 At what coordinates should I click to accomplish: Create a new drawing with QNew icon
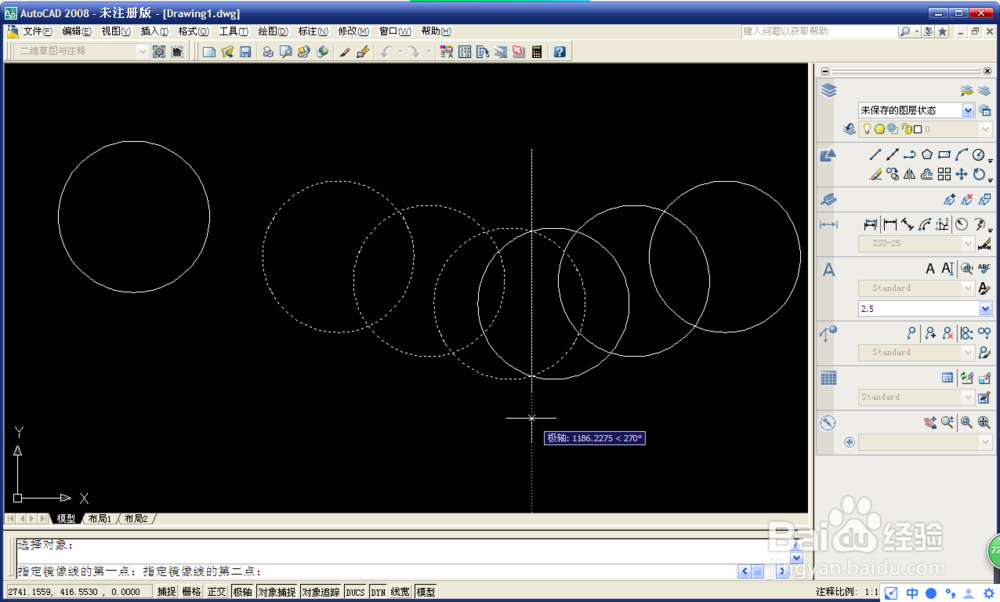click(209, 52)
